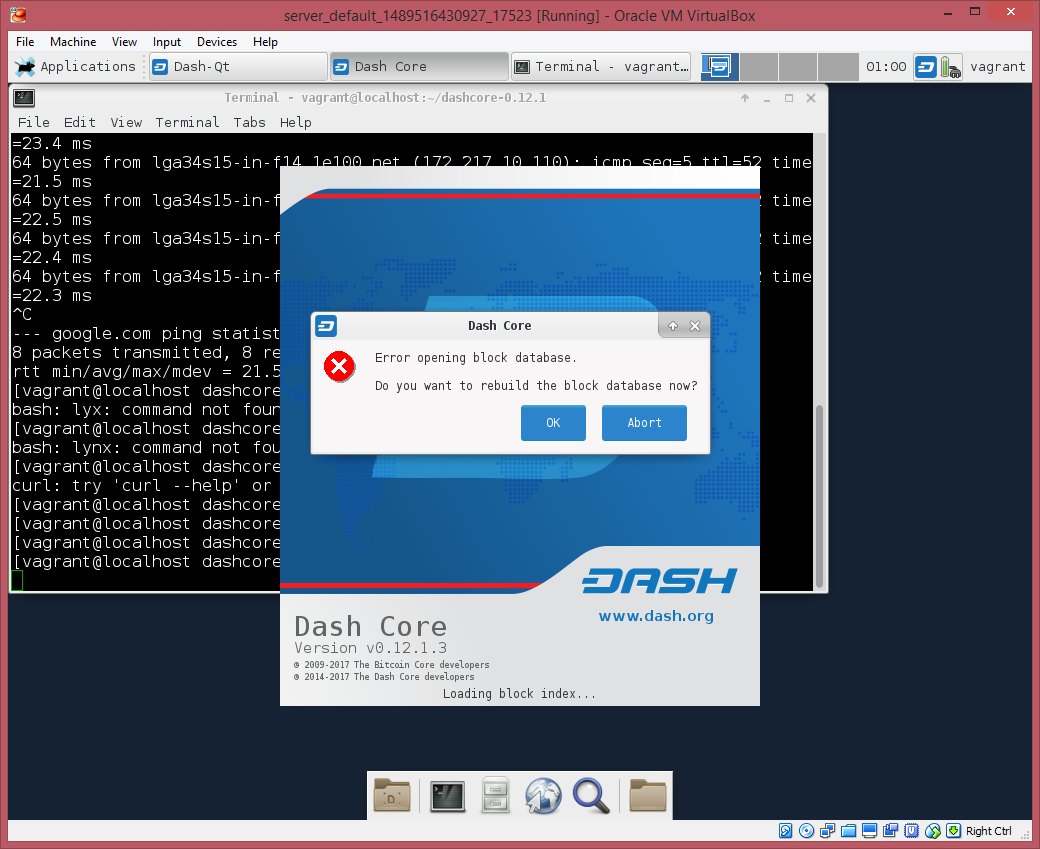This screenshot has width=1040, height=849.
Task: Open the Applications menu in the guest panel
Action: coord(76,66)
